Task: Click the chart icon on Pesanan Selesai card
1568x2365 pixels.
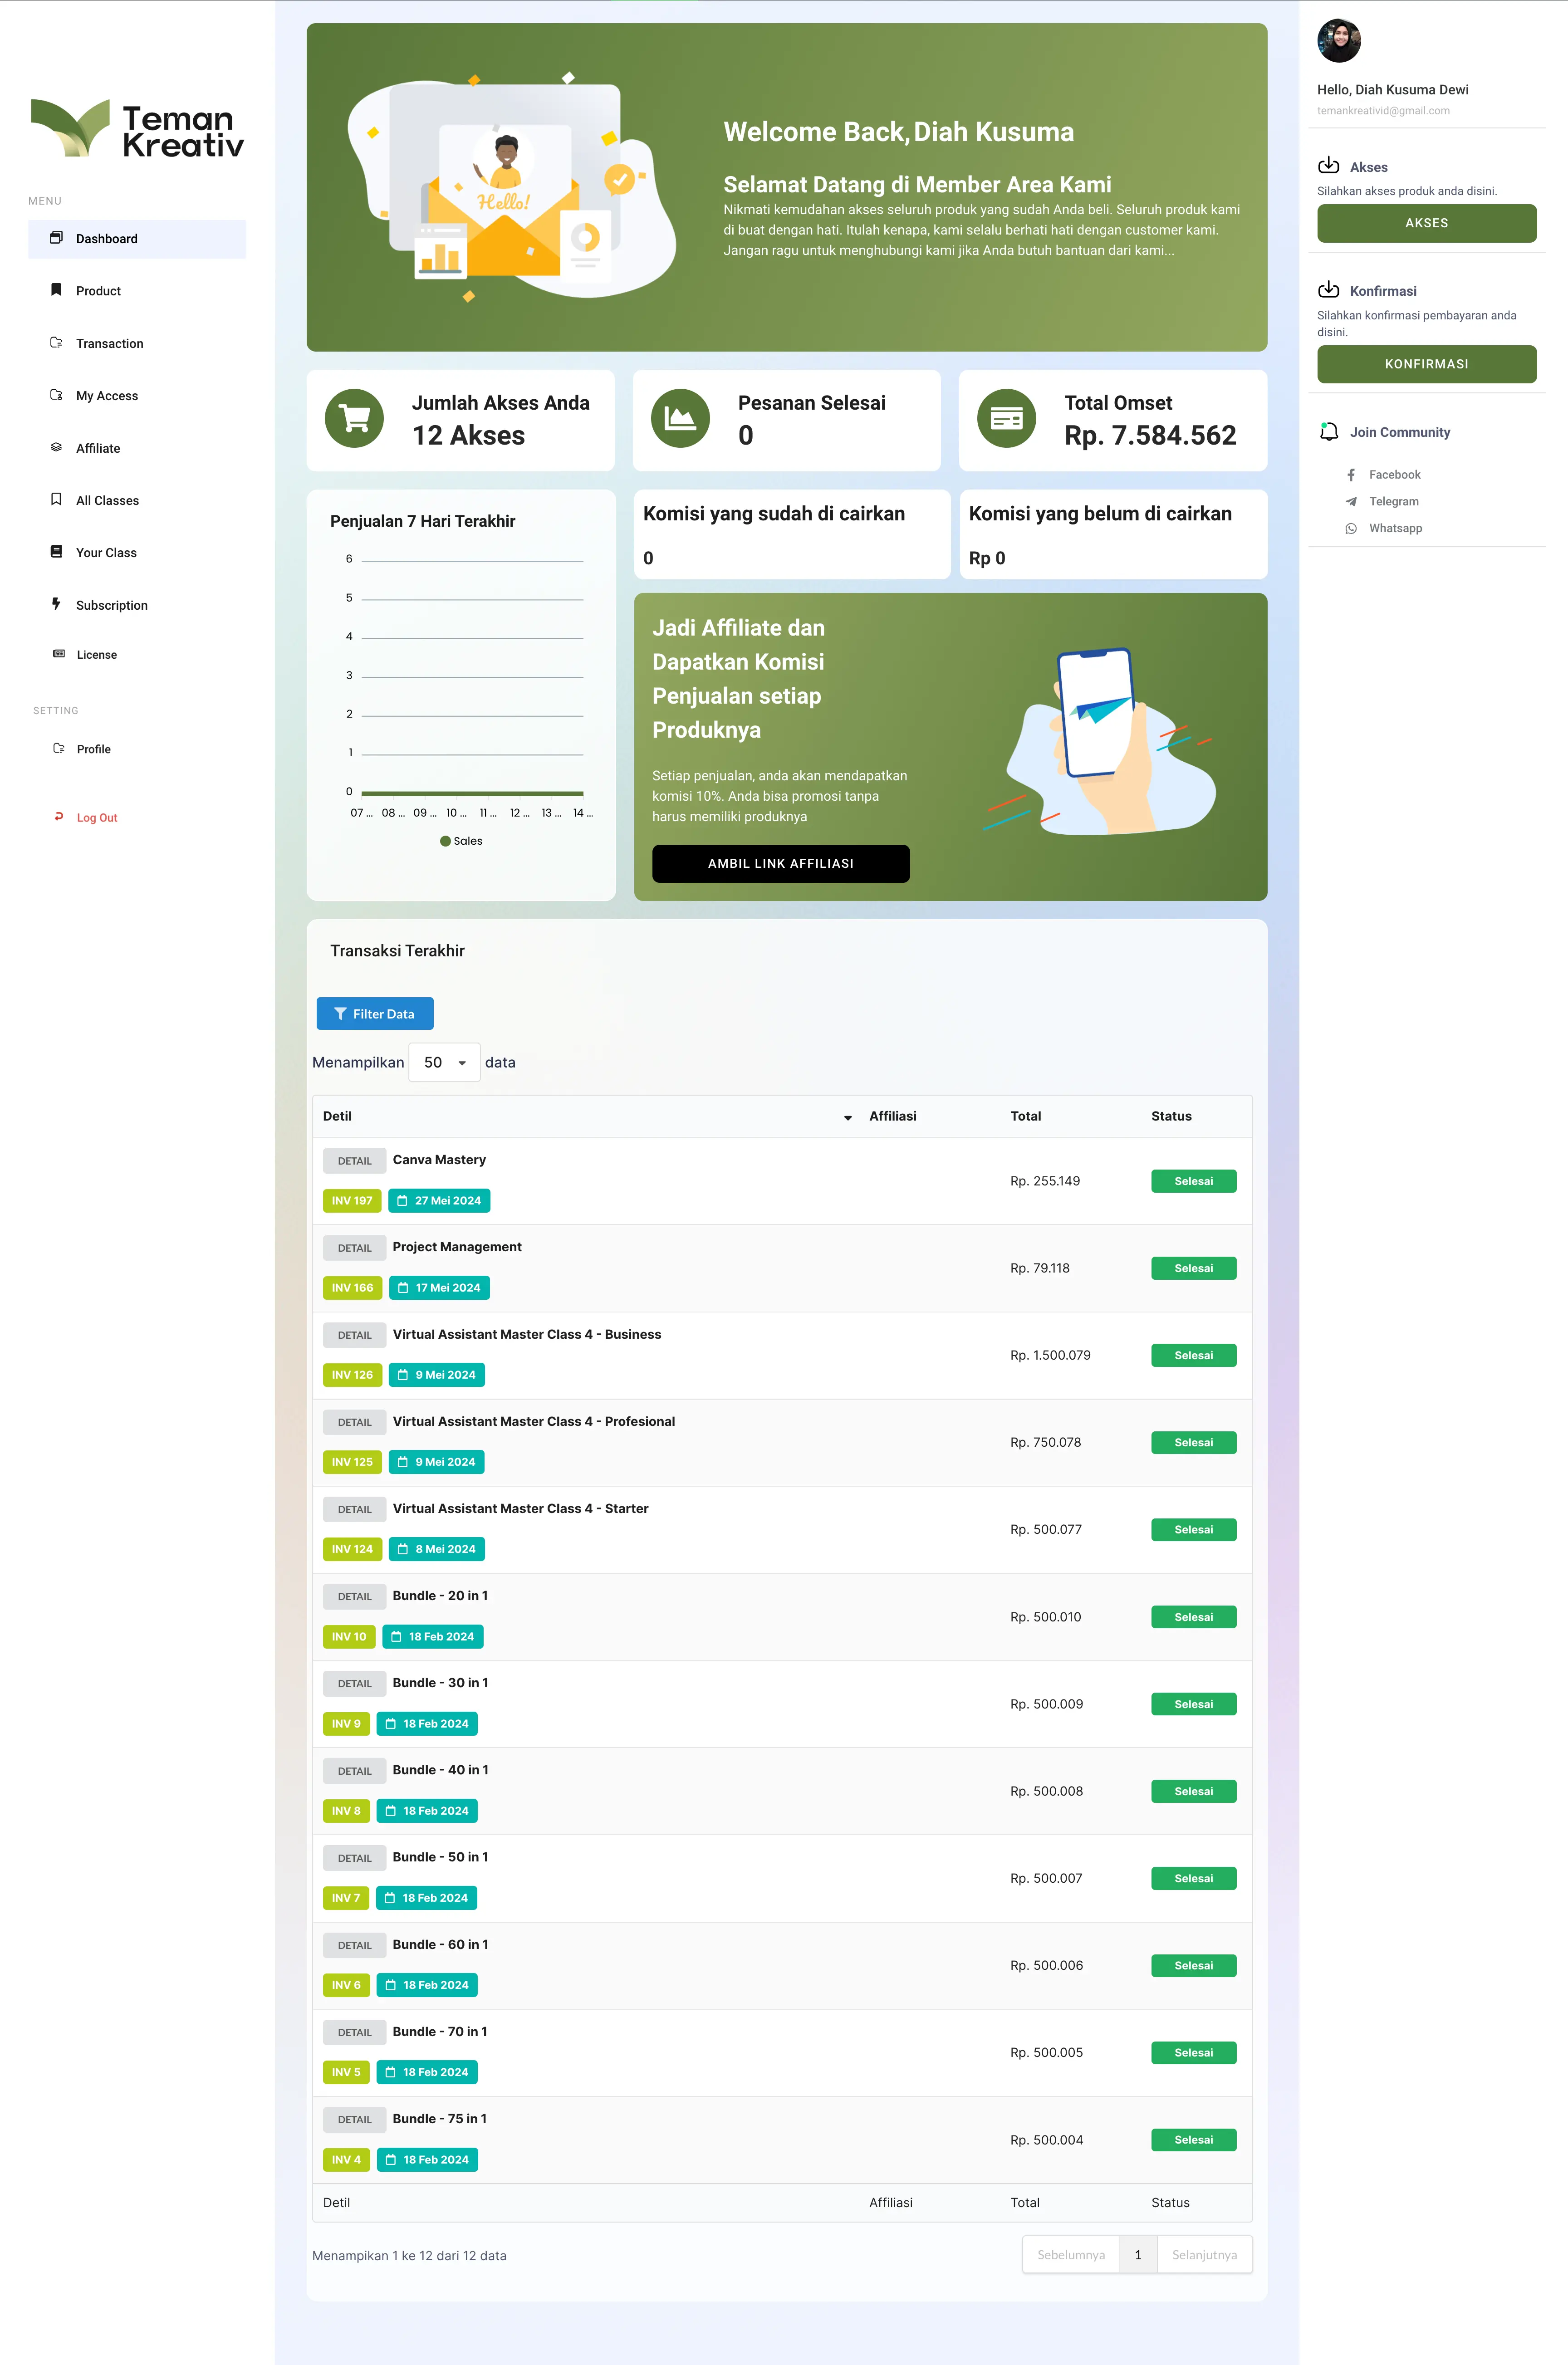Action: [x=680, y=418]
